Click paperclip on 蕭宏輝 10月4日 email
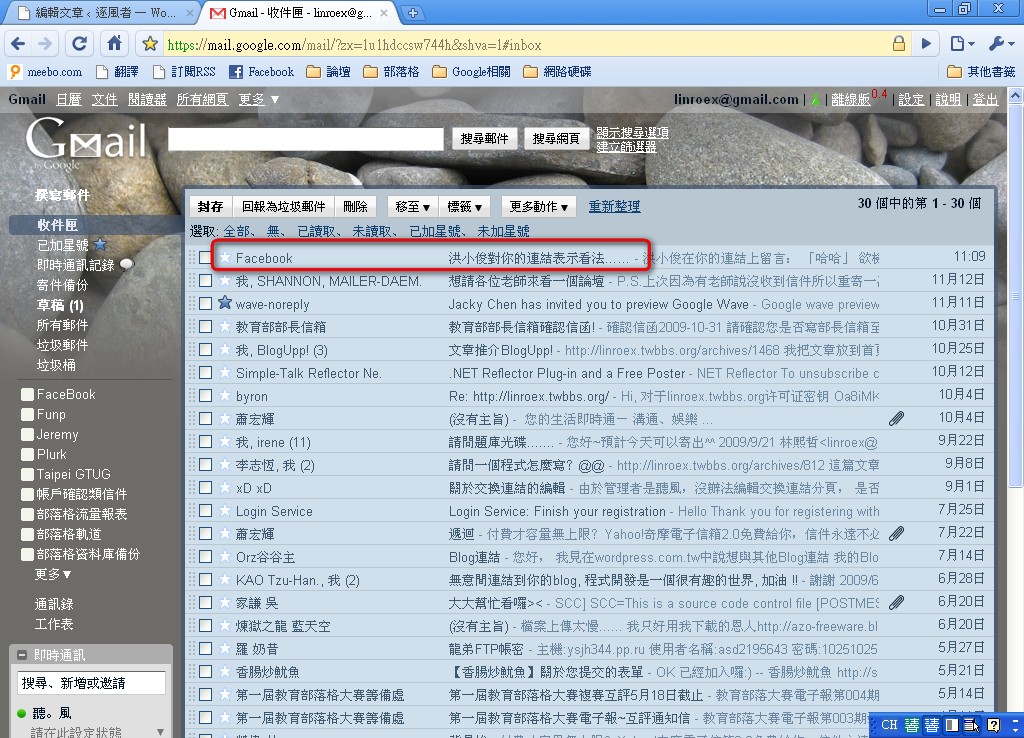 [x=897, y=419]
